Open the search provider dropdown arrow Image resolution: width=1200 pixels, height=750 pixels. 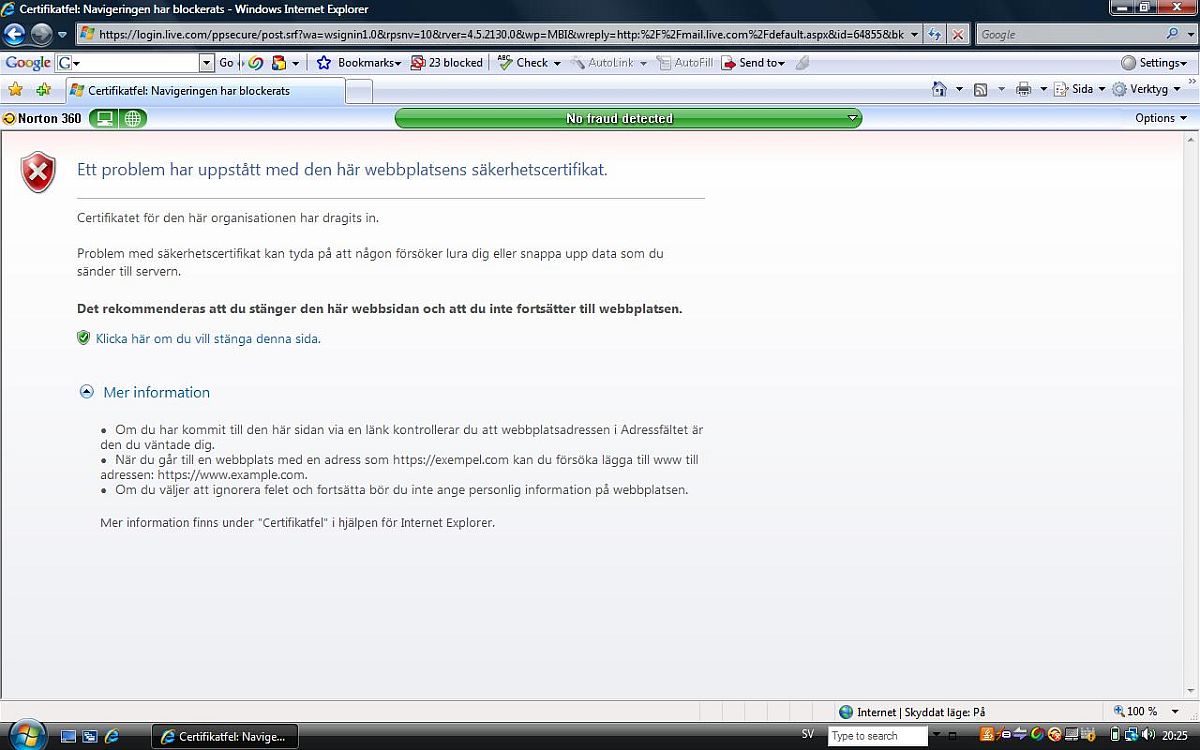click(x=1189, y=34)
